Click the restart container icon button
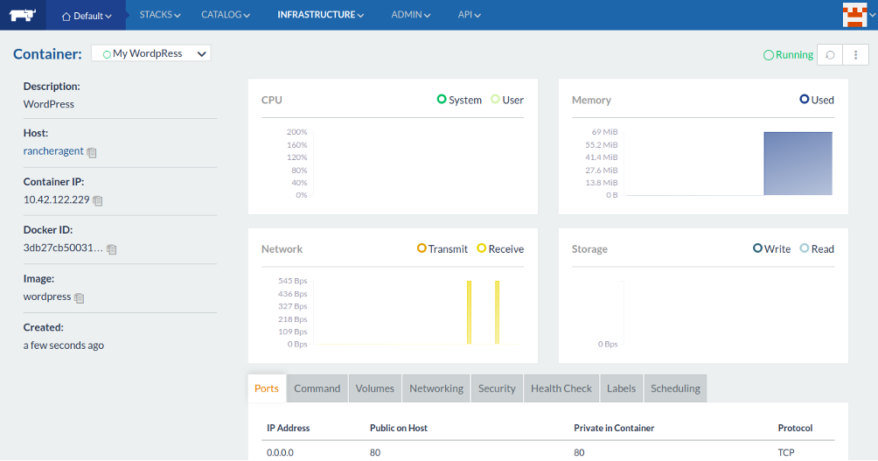Viewport: 878px width, 461px height. tap(829, 55)
